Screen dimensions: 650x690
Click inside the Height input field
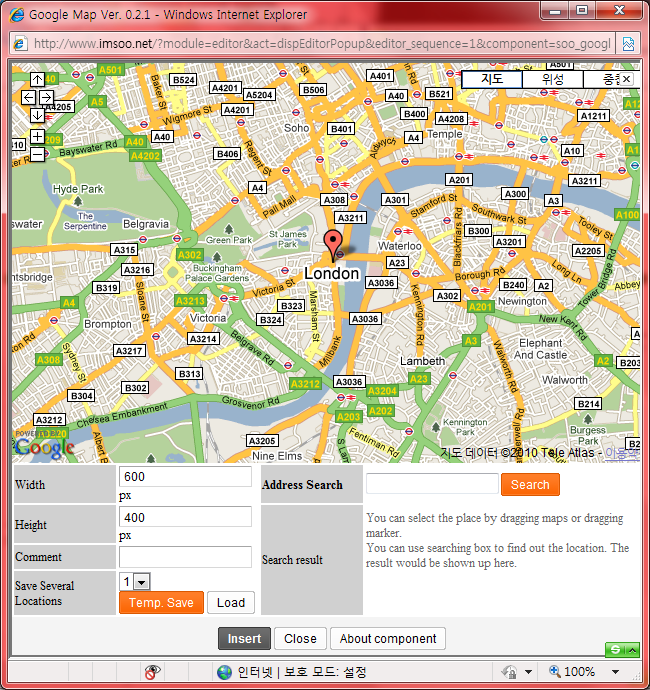(x=185, y=517)
